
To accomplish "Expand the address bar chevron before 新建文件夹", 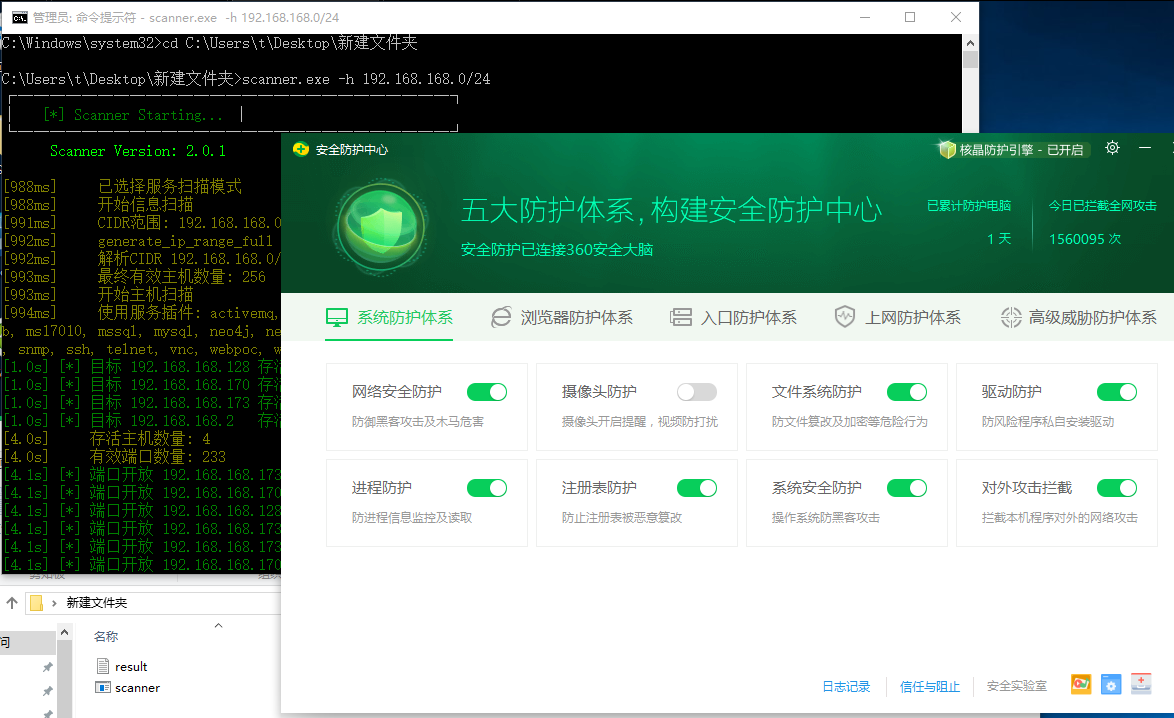I will (54, 603).
